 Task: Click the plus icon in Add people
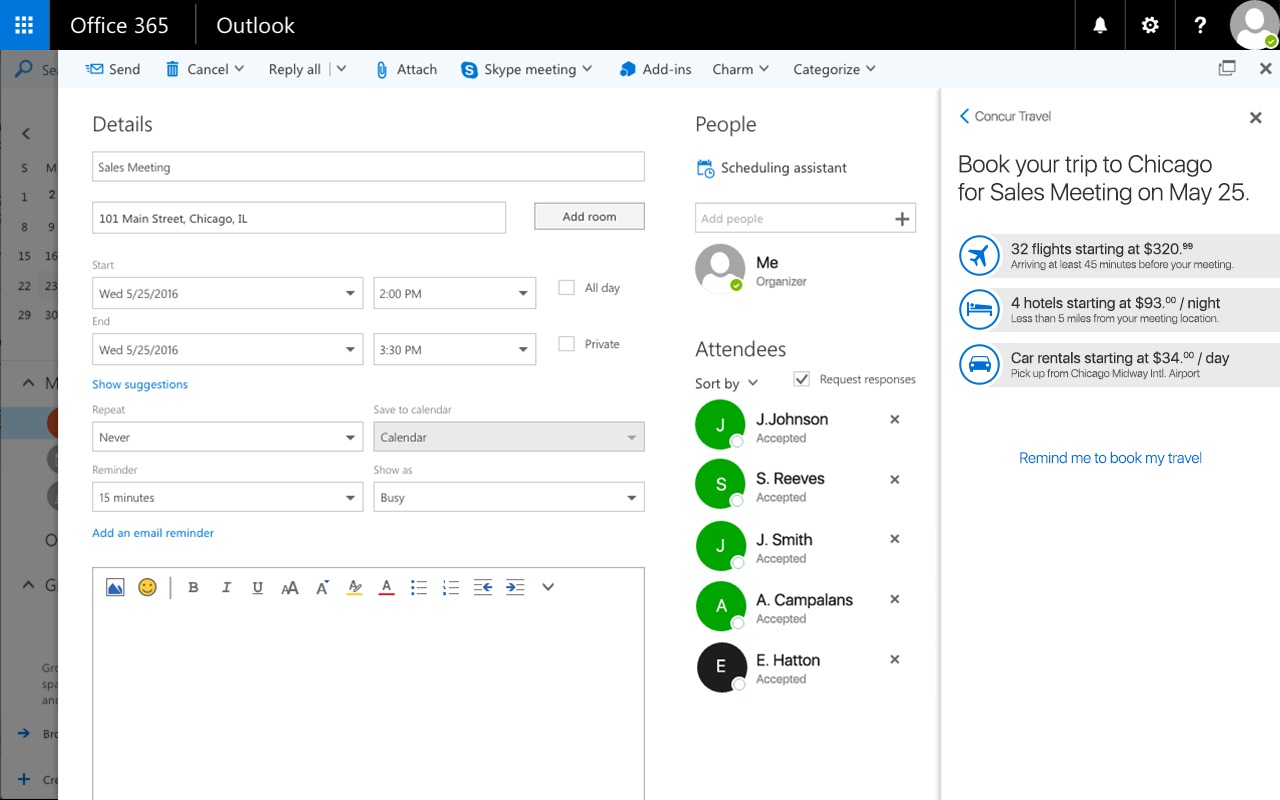coord(902,218)
